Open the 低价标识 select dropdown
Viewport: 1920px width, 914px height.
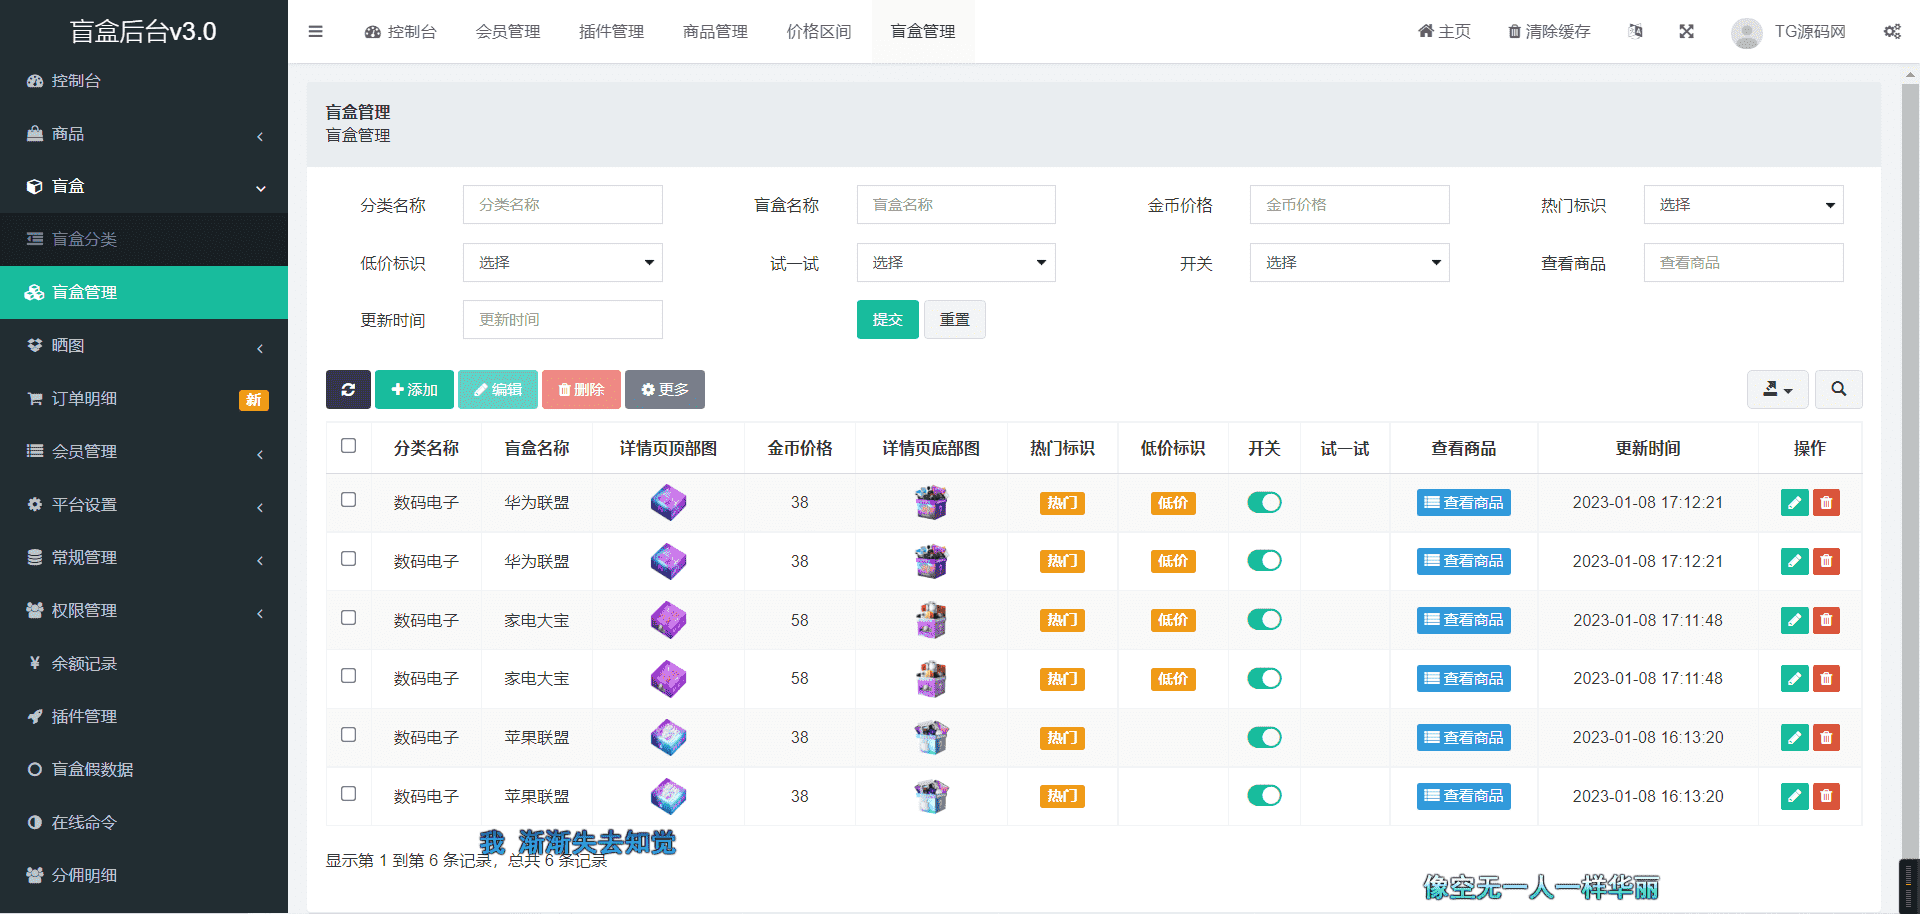pos(562,263)
